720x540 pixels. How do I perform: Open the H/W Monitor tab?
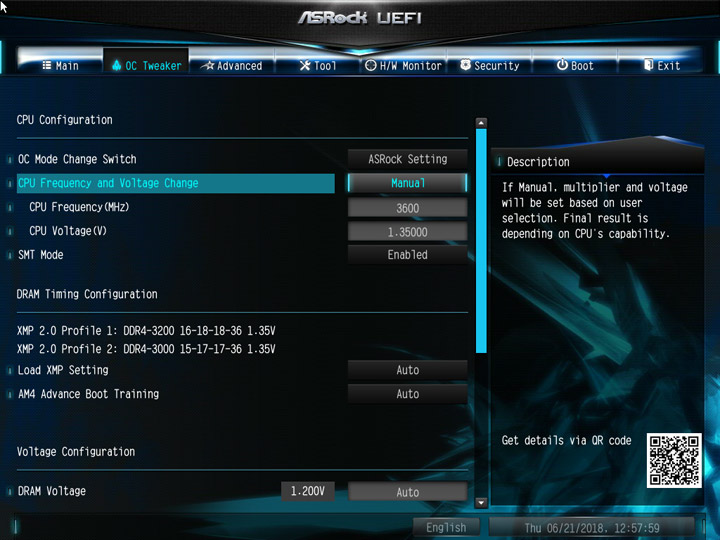[x=403, y=66]
